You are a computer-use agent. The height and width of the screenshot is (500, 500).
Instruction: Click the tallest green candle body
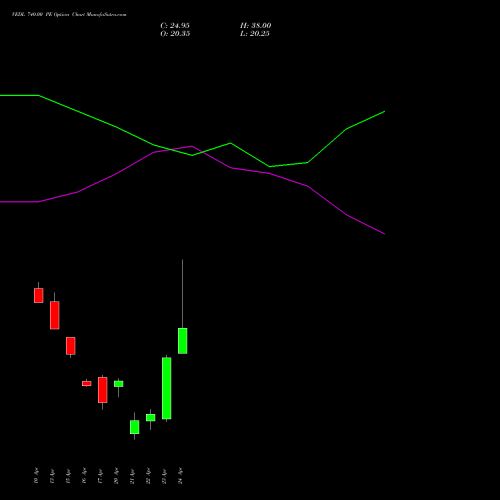167,388
